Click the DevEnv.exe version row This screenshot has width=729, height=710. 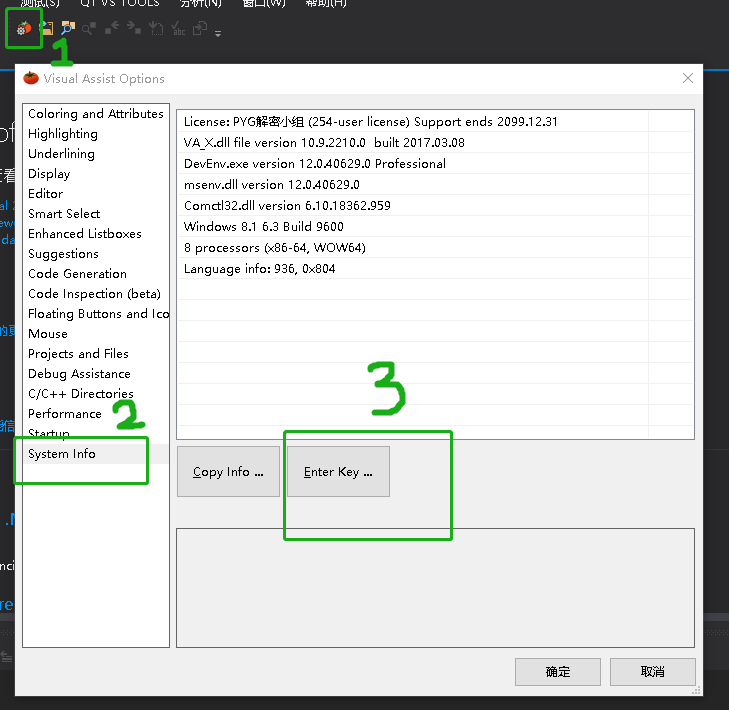[435, 164]
